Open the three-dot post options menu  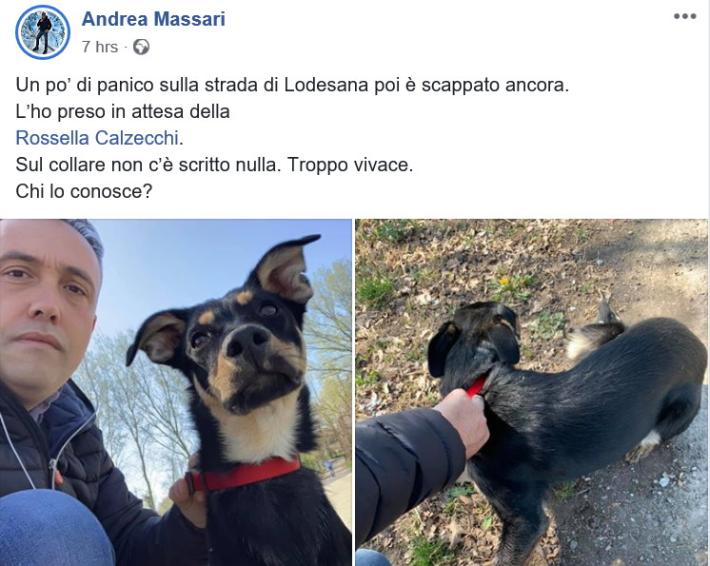pyautogui.click(x=685, y=17)
